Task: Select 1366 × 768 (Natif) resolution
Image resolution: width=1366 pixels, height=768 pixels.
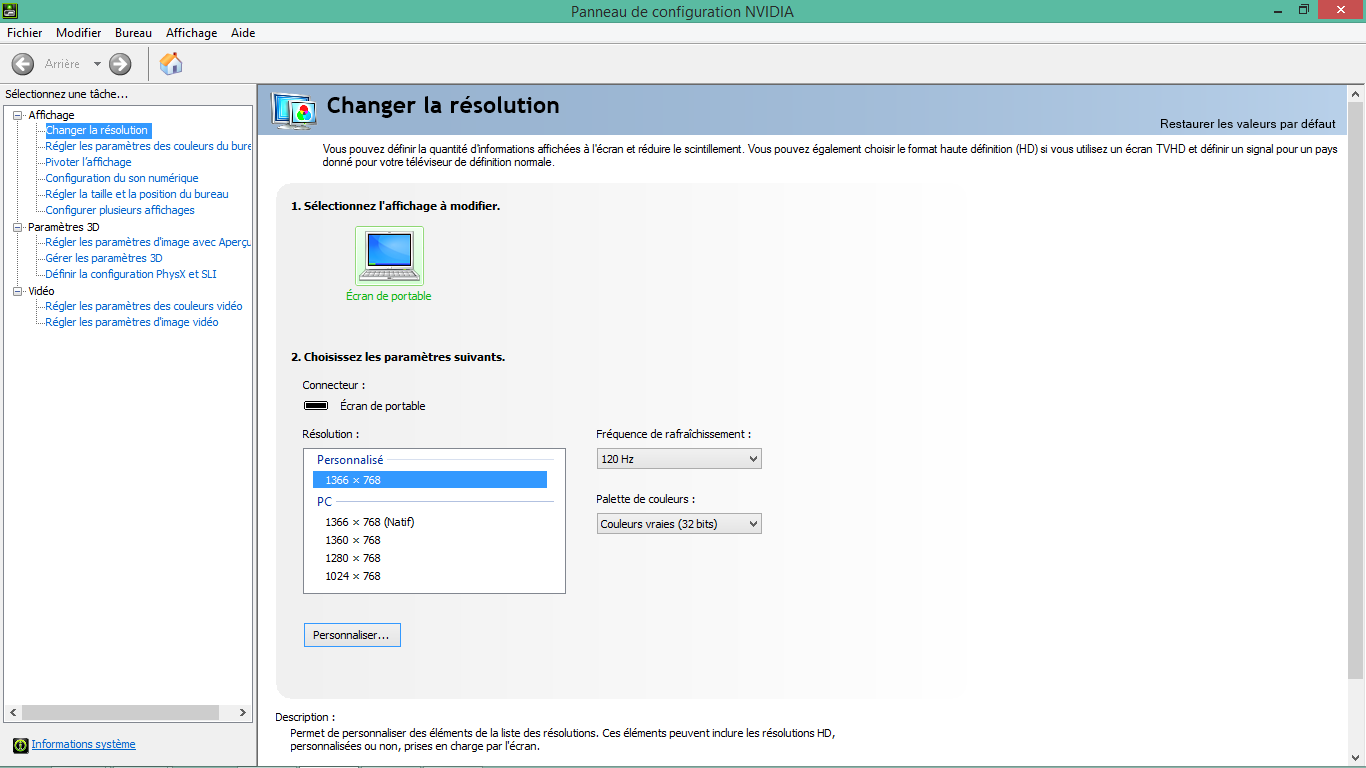Action: click(370, 522)
